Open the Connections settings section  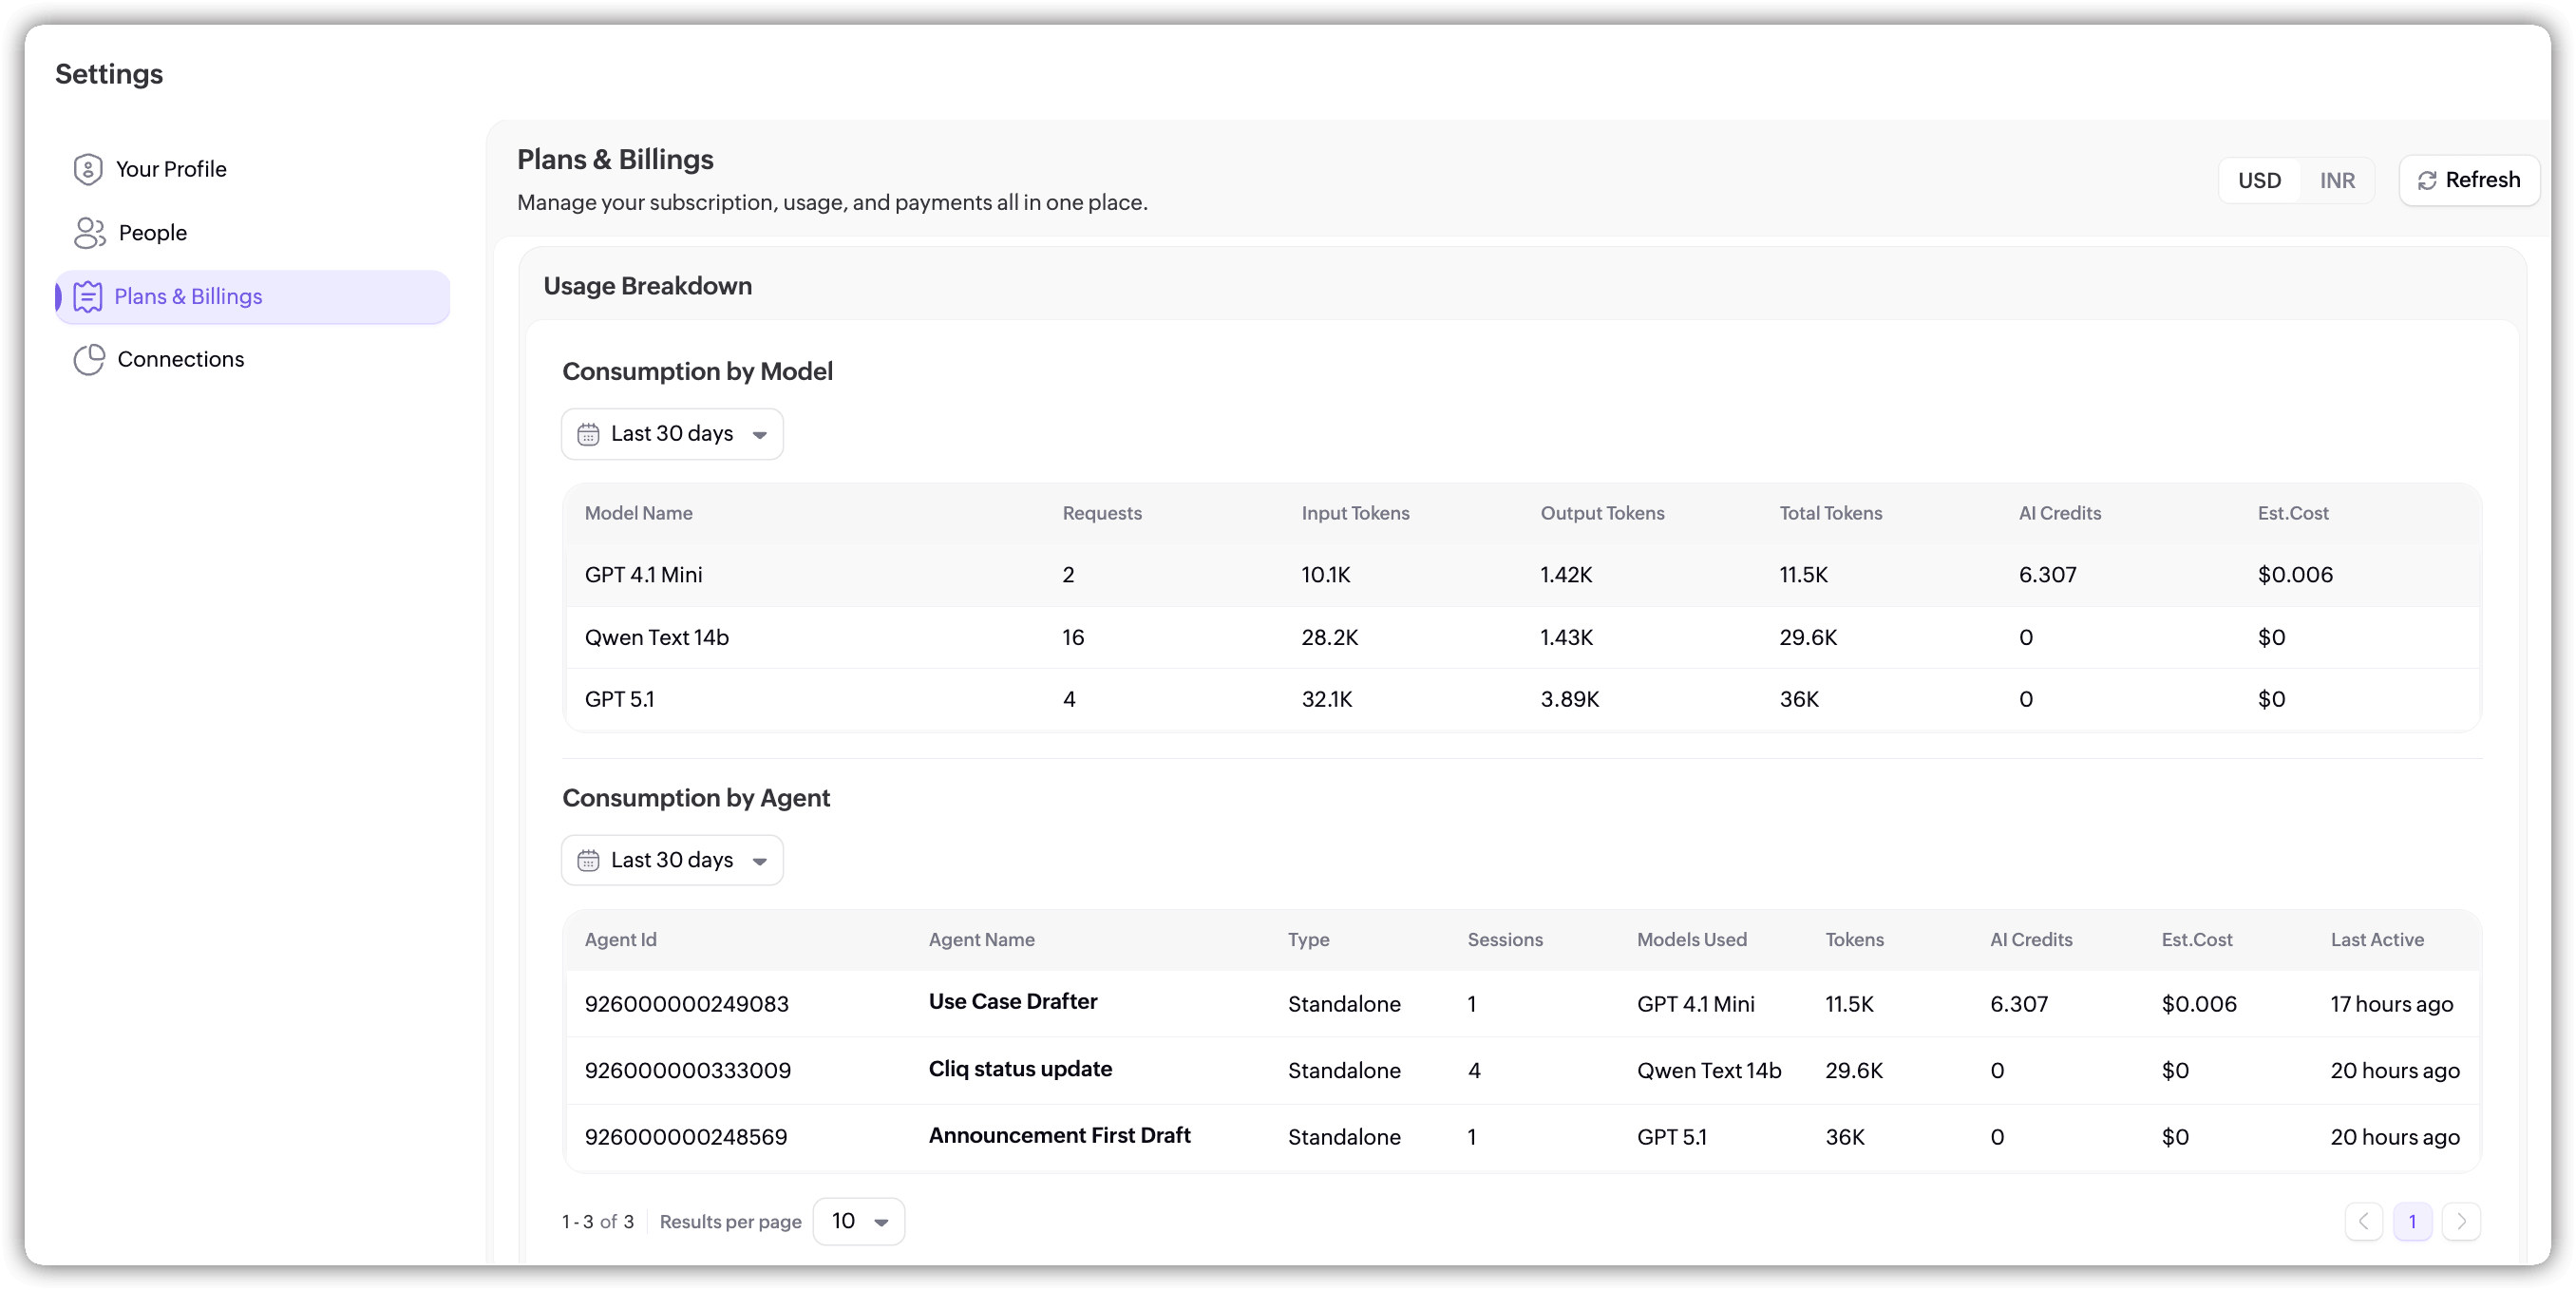point(180,360)
